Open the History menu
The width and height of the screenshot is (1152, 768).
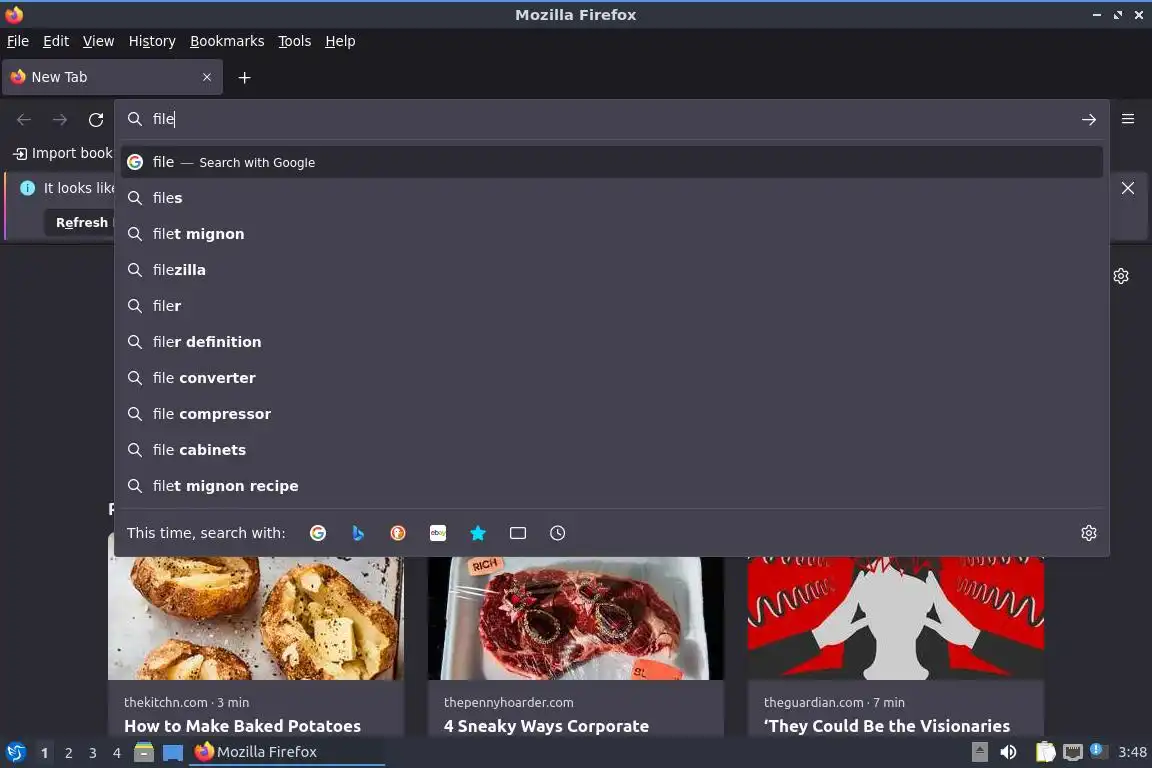click(x=152, y=41)
